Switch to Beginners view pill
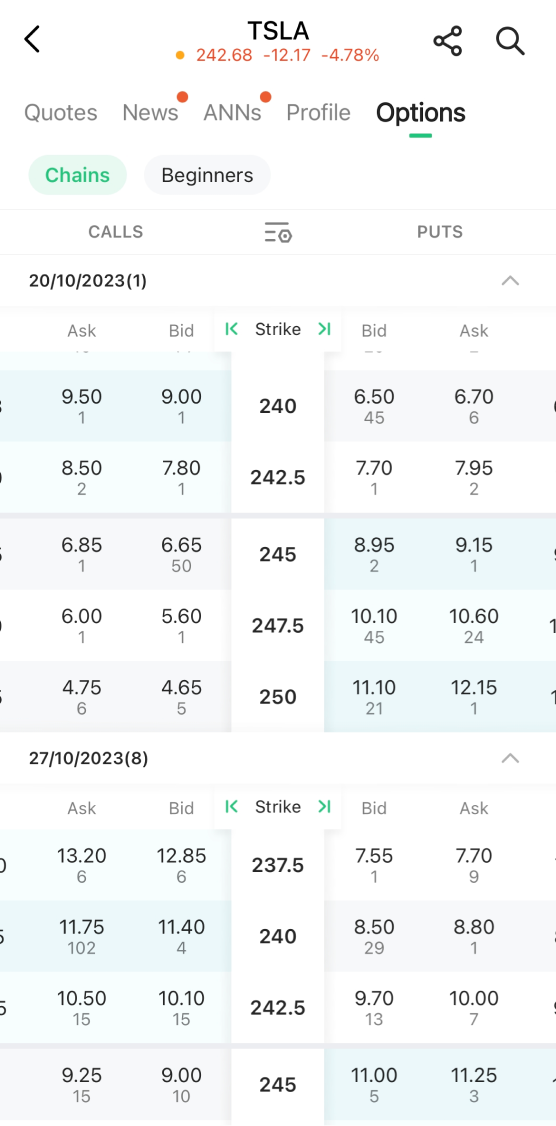The width and height of the screenshot is (556, 1126). coord(207,175)
